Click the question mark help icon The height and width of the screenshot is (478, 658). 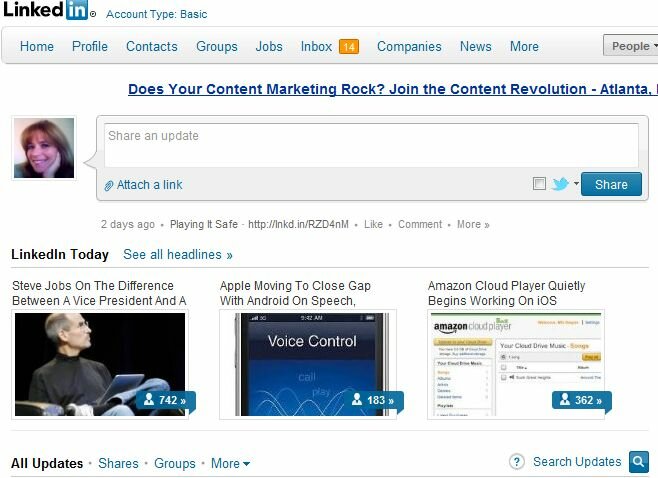[517, 462]
